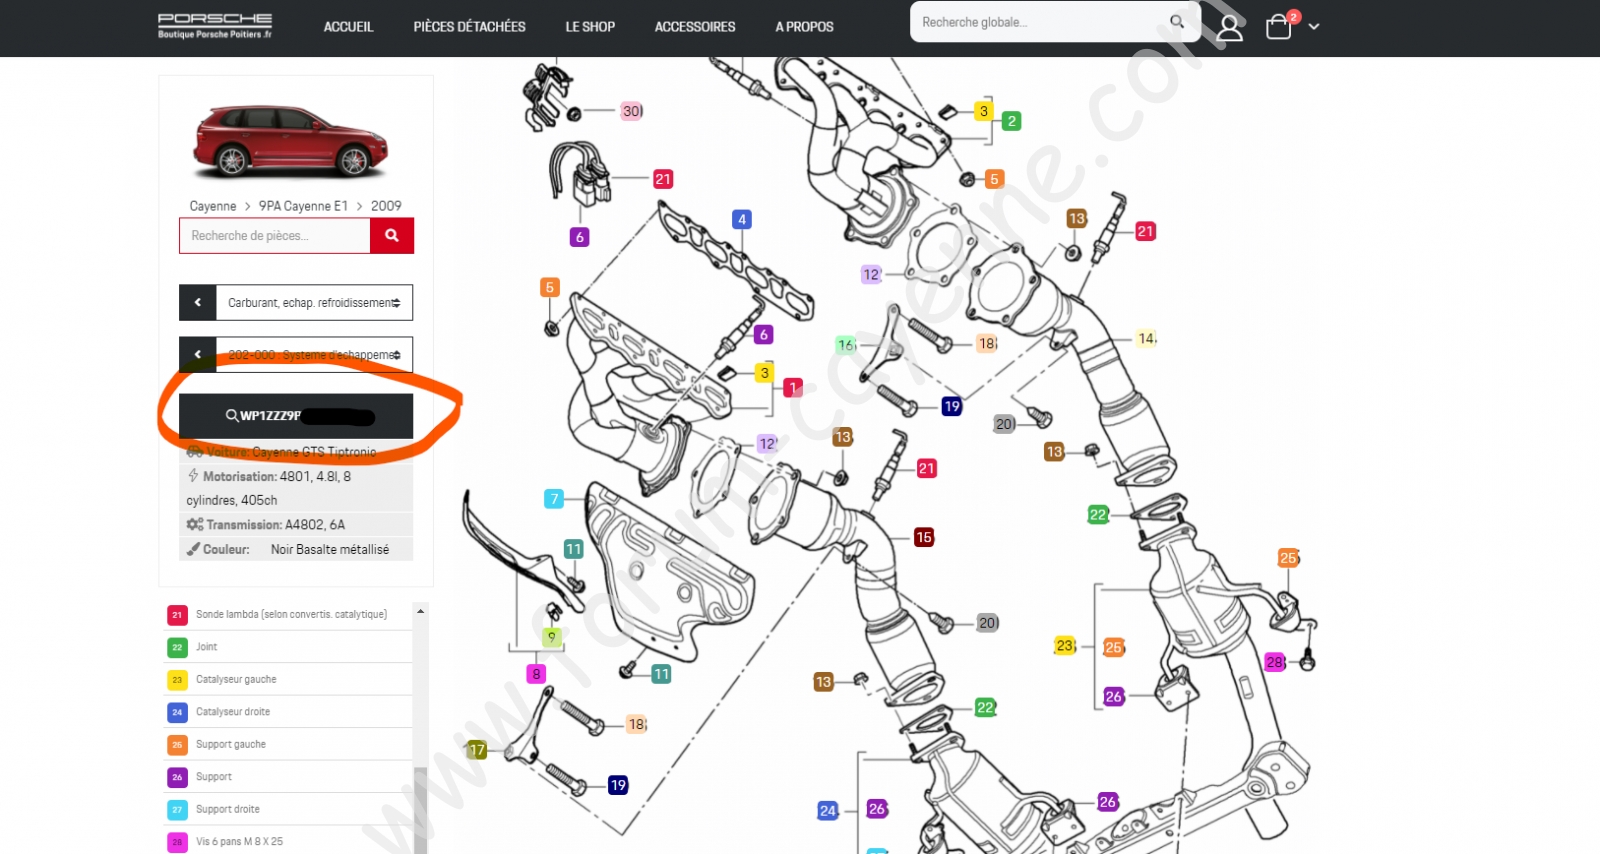Click purple 26 badge in the parts list
The image size is (1600, 854).
pyautogui.click(x=177, y=777)
